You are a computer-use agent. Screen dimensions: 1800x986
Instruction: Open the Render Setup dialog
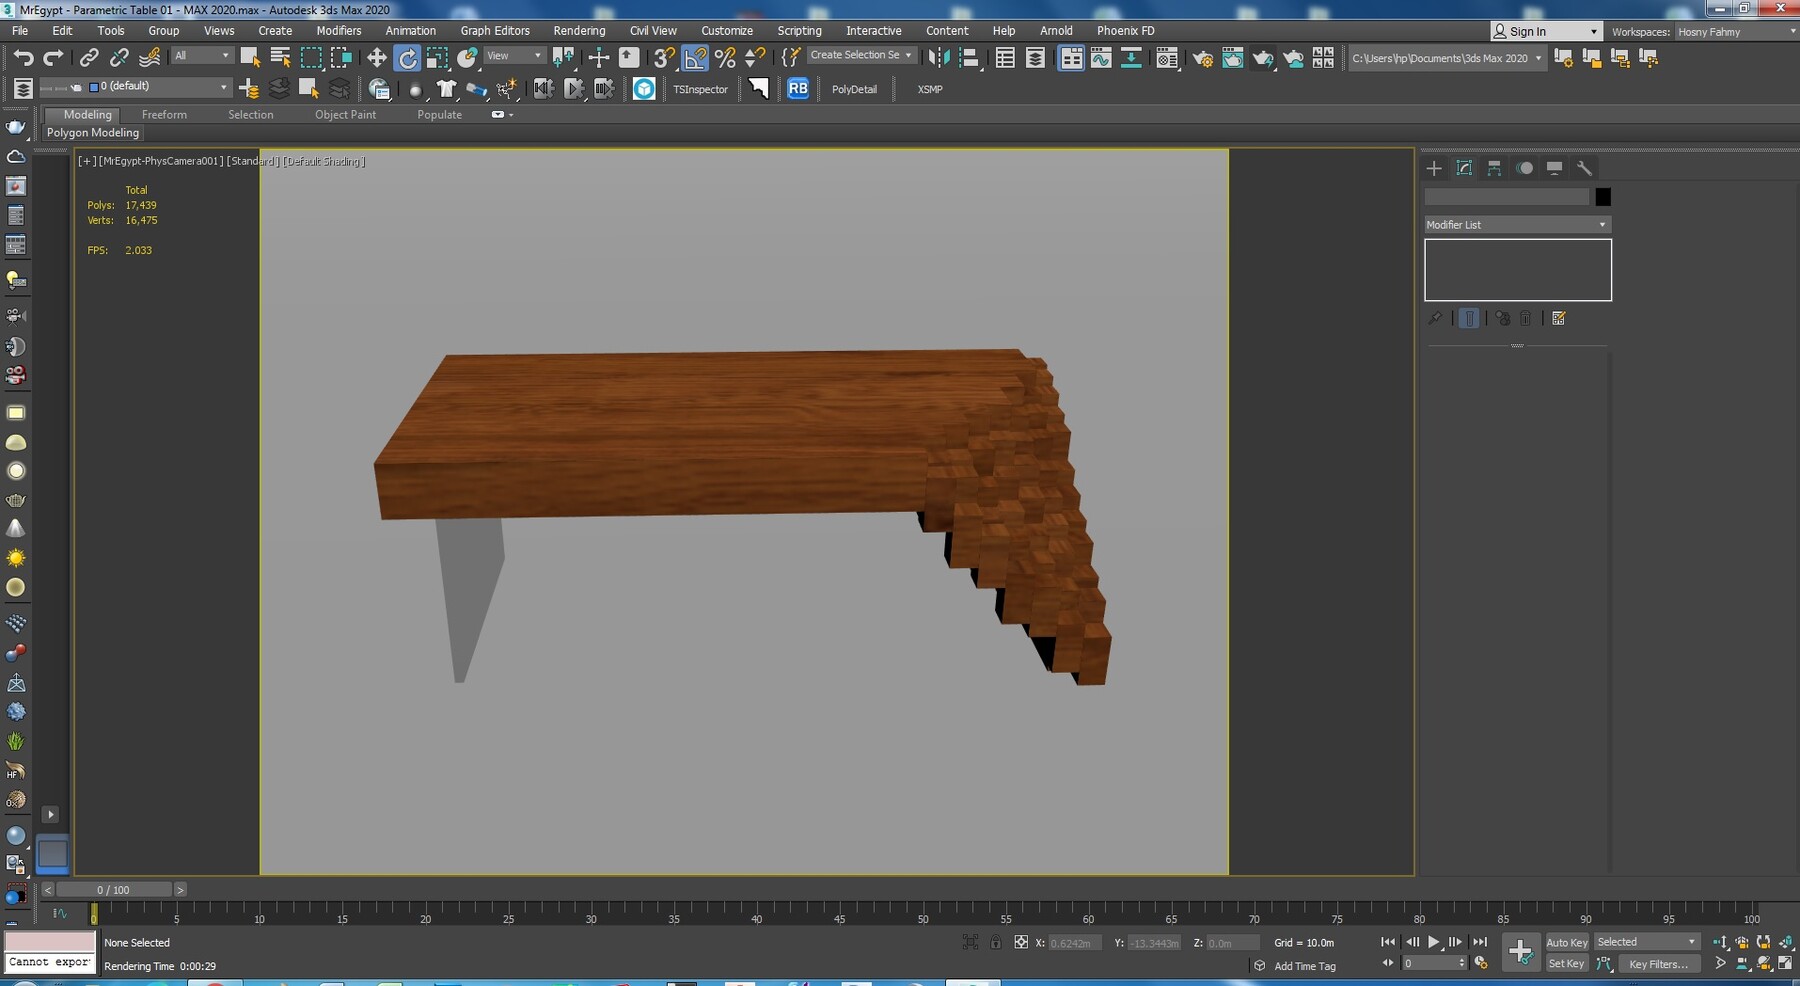(1202, 57)
